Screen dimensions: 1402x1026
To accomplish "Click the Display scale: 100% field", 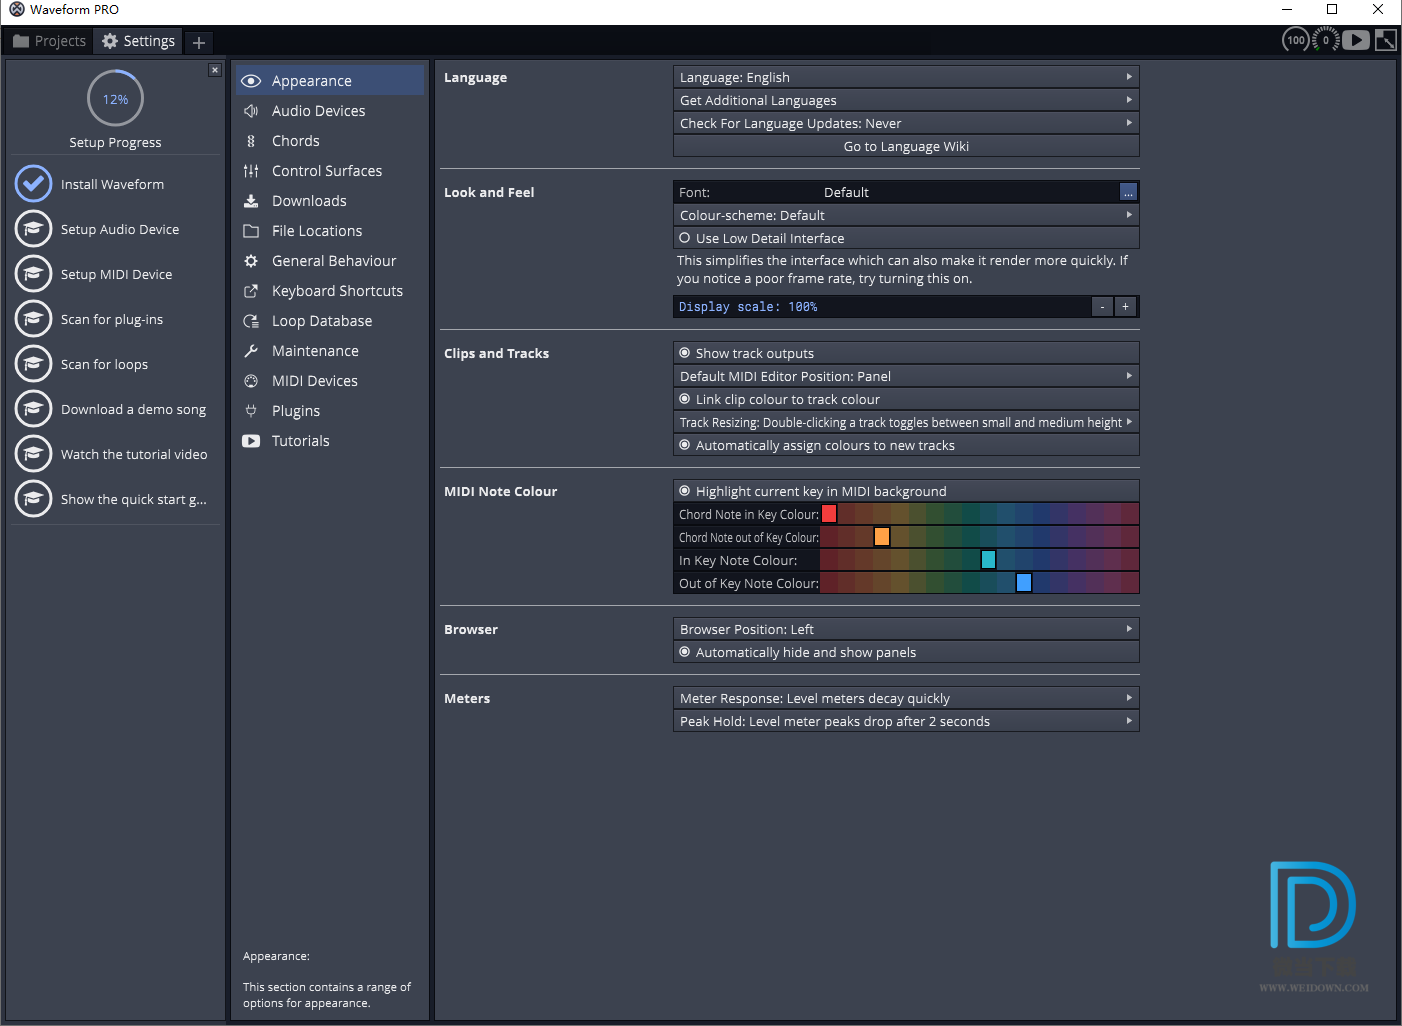I will click(882, 307).
